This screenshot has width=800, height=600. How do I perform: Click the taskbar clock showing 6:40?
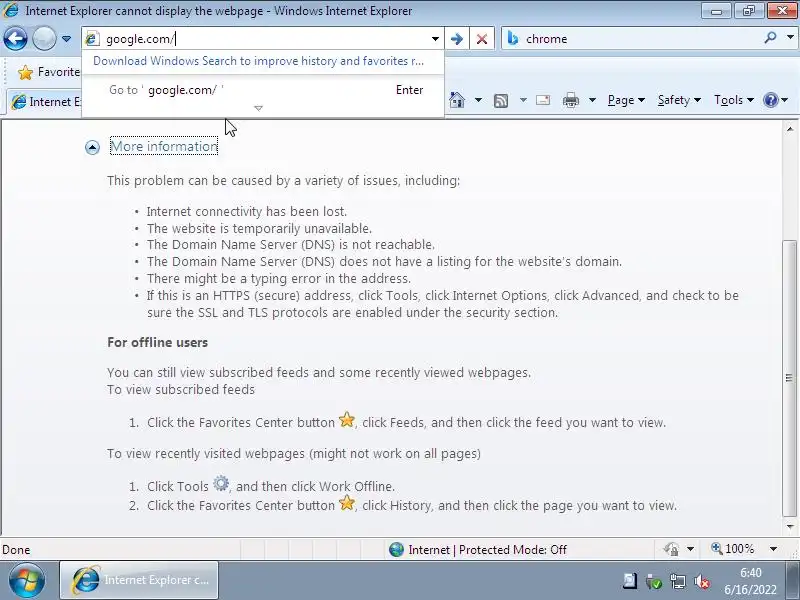[750, 581]
